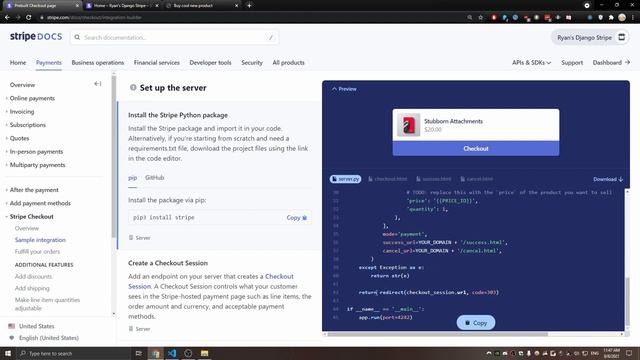
Task: Collapse the sidebar with the arrow icon
Action: (x=98, y=84)
